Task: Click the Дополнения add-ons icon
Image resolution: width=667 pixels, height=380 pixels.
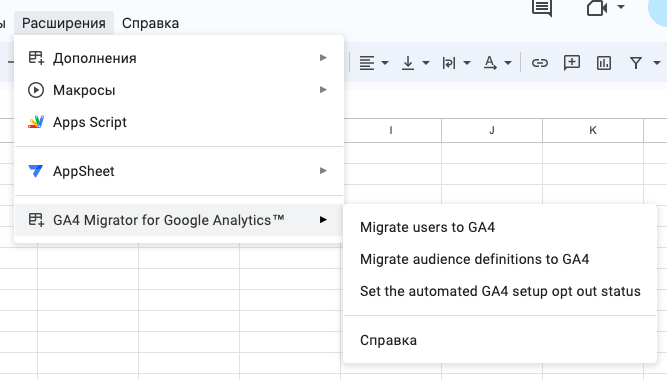Action: click(36, 58)
